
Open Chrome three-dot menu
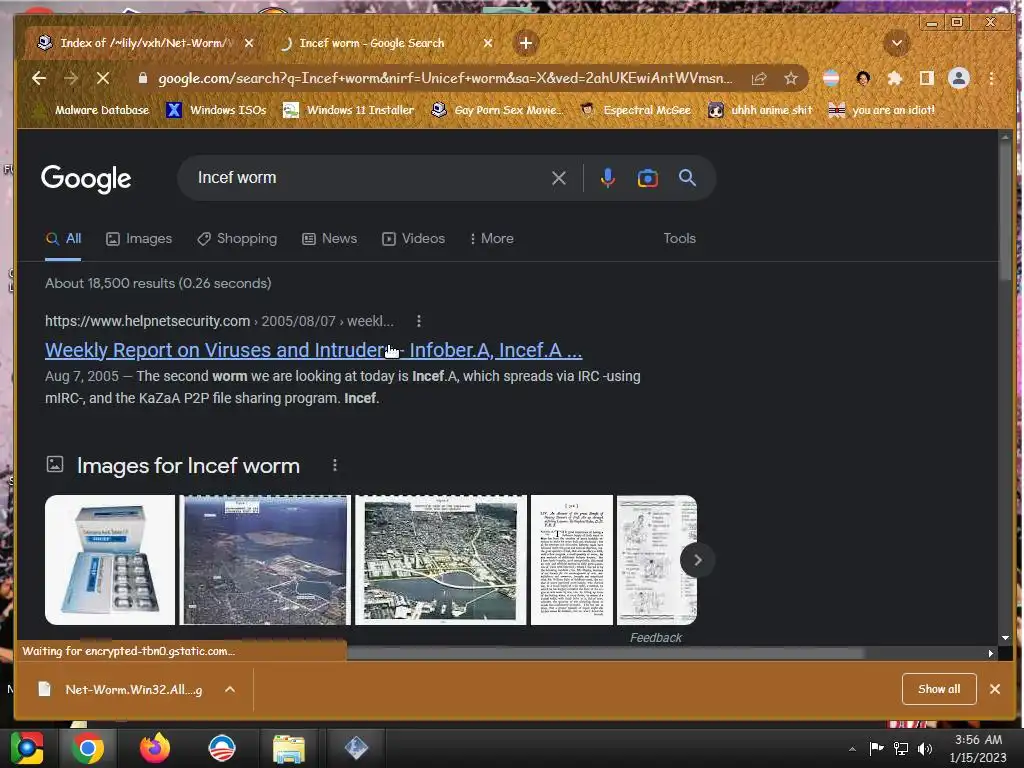pos(991,78)
